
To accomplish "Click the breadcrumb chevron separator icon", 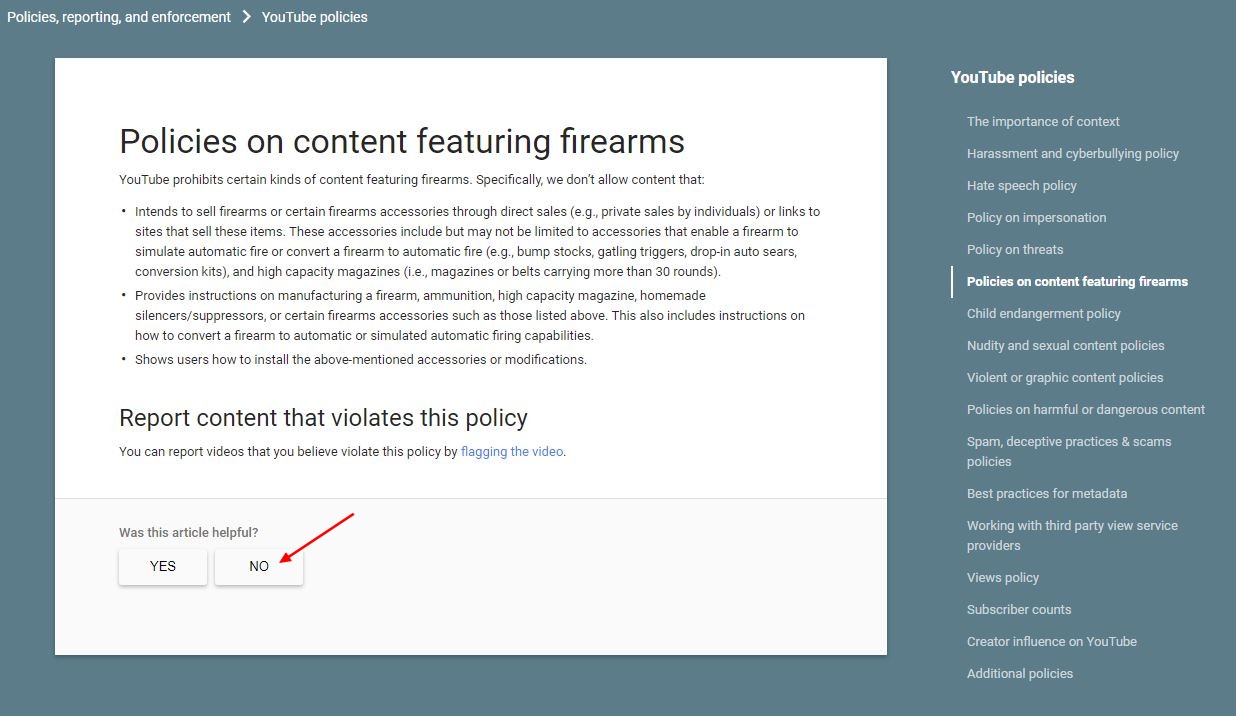I will [x=246, y=17].
